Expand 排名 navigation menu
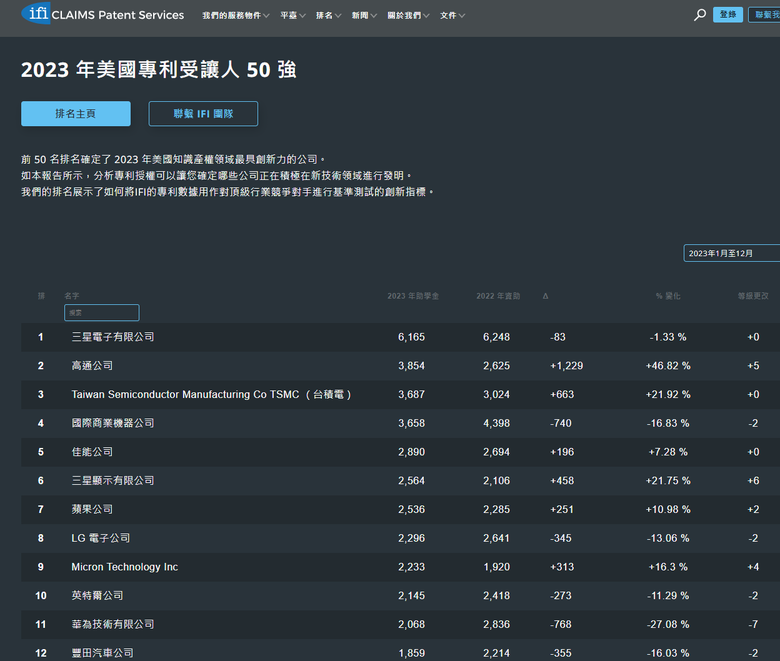This screenshot has width=780, height=661. tap(328, 15)
